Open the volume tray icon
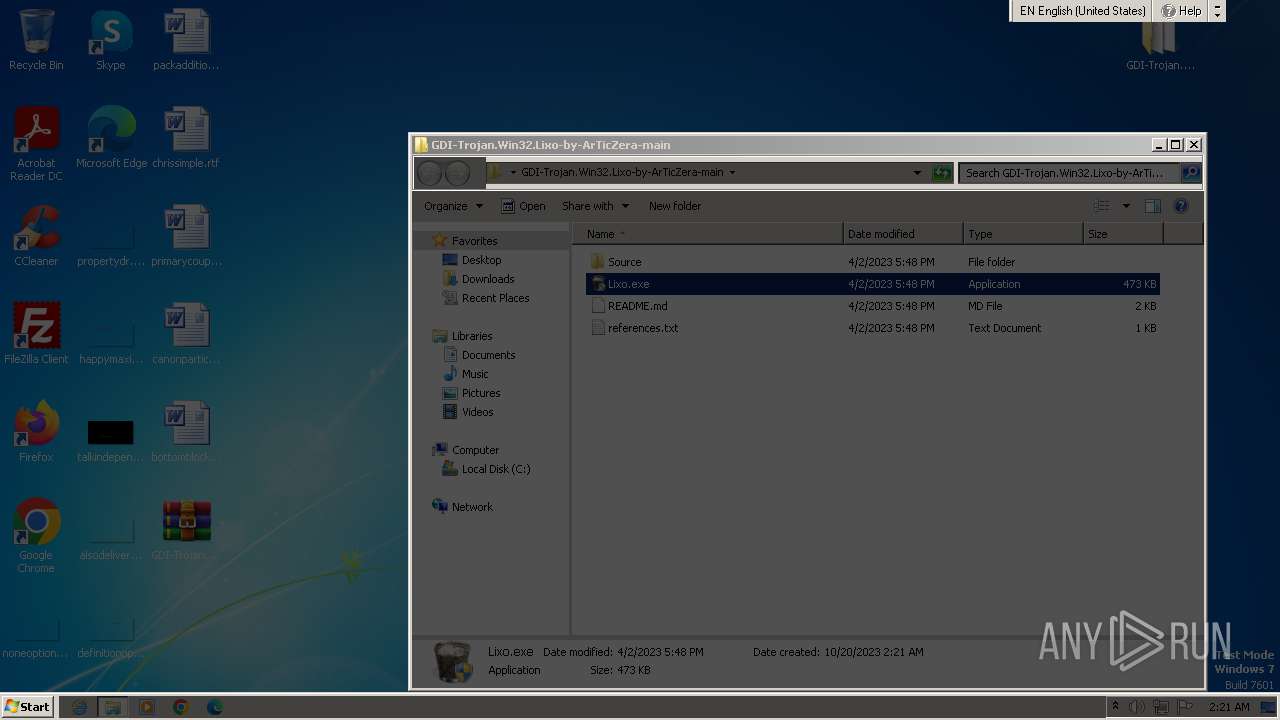 point(1137,707)
